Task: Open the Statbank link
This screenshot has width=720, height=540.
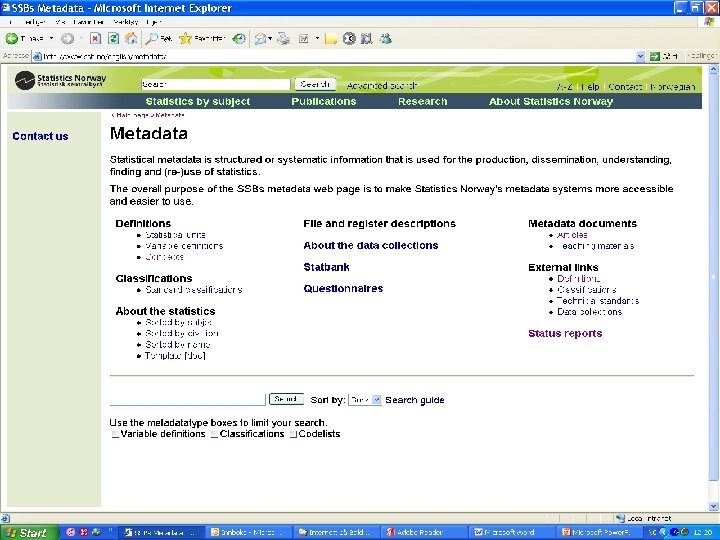Action: [326, 267]
